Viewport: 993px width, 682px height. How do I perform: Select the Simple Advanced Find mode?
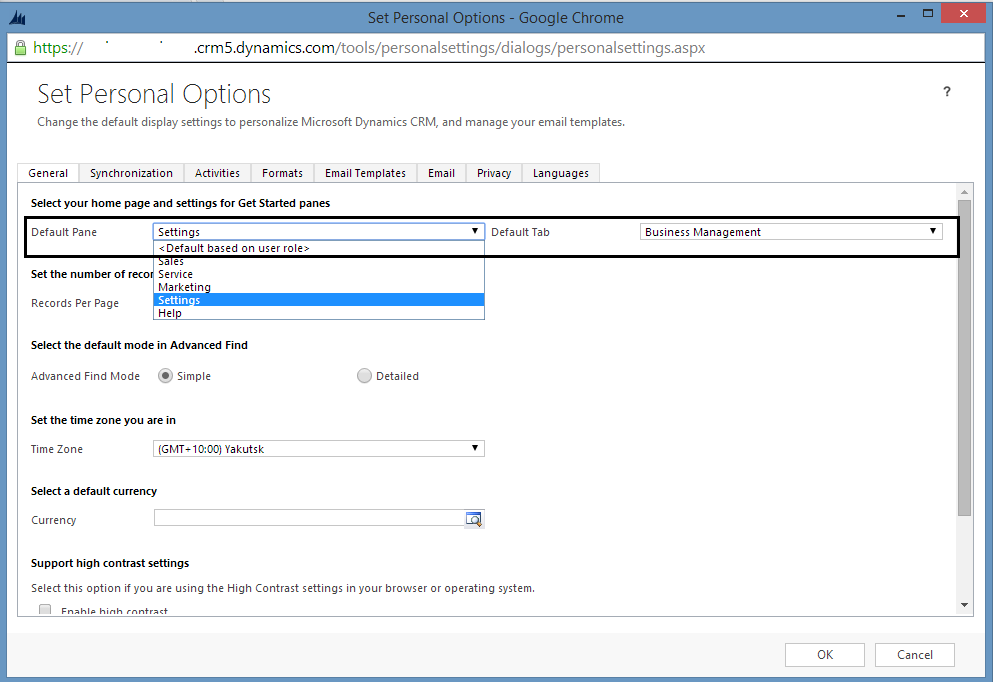165,376
